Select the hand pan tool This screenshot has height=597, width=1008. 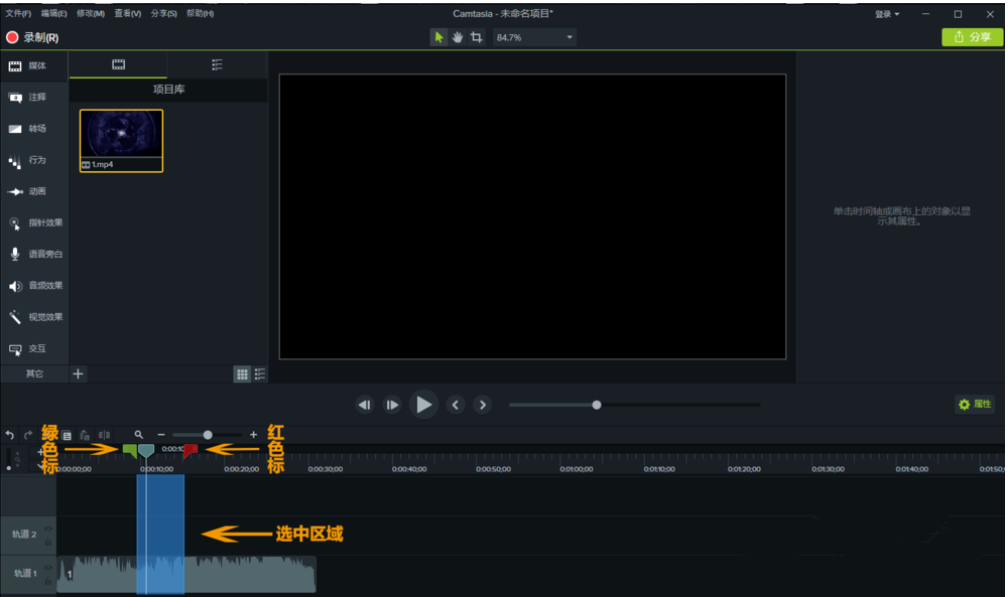pos(457,37)
